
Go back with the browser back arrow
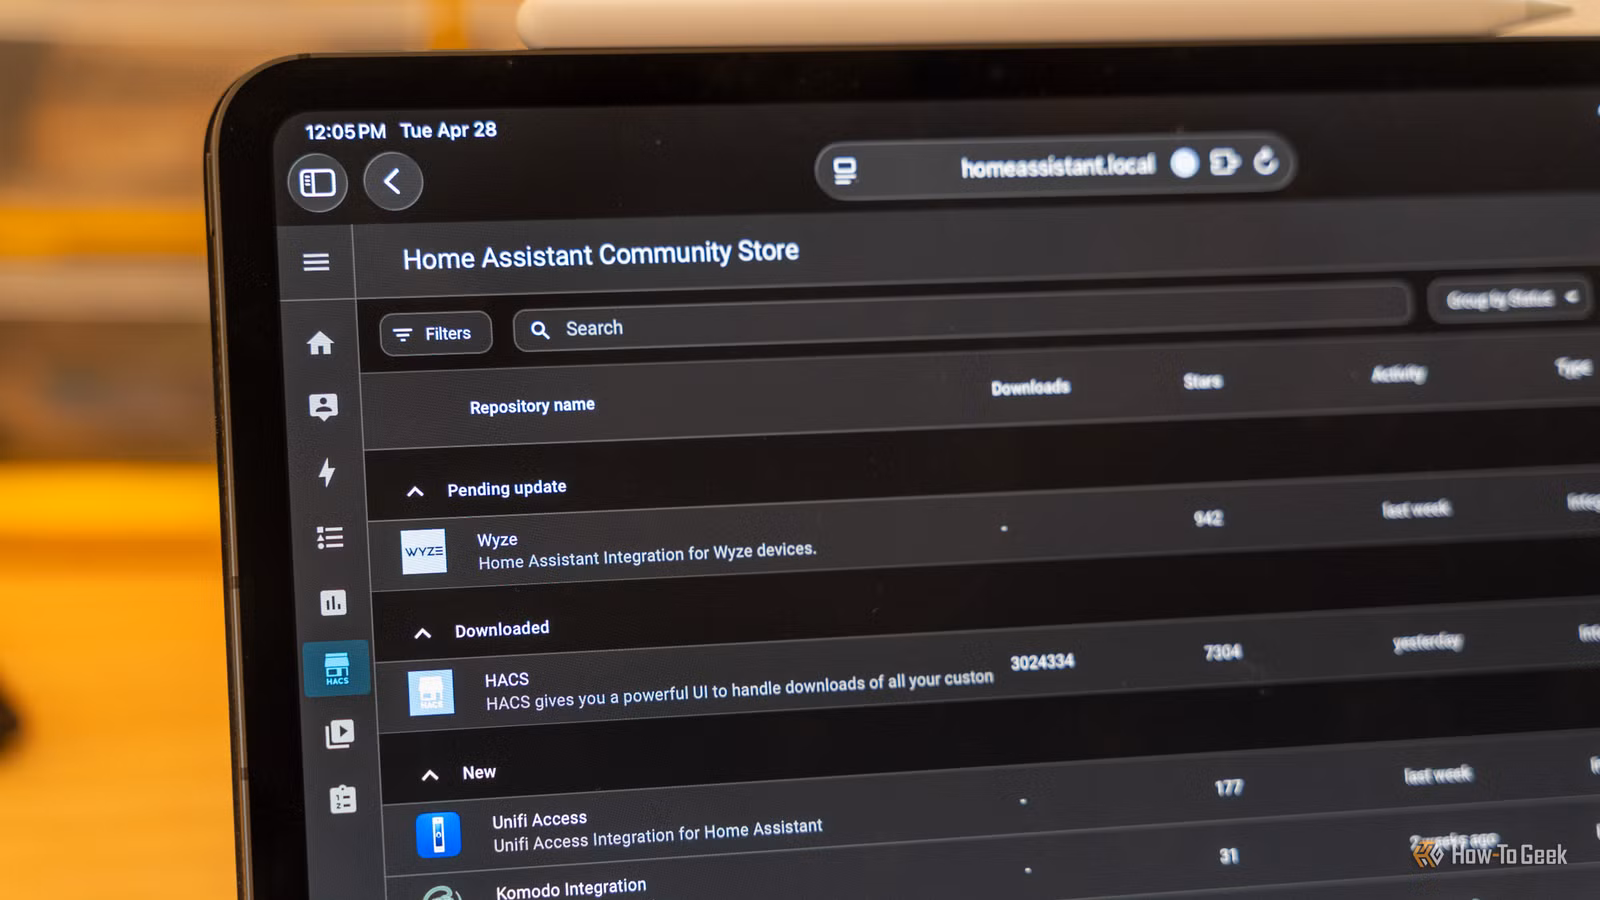coord(393,181)
